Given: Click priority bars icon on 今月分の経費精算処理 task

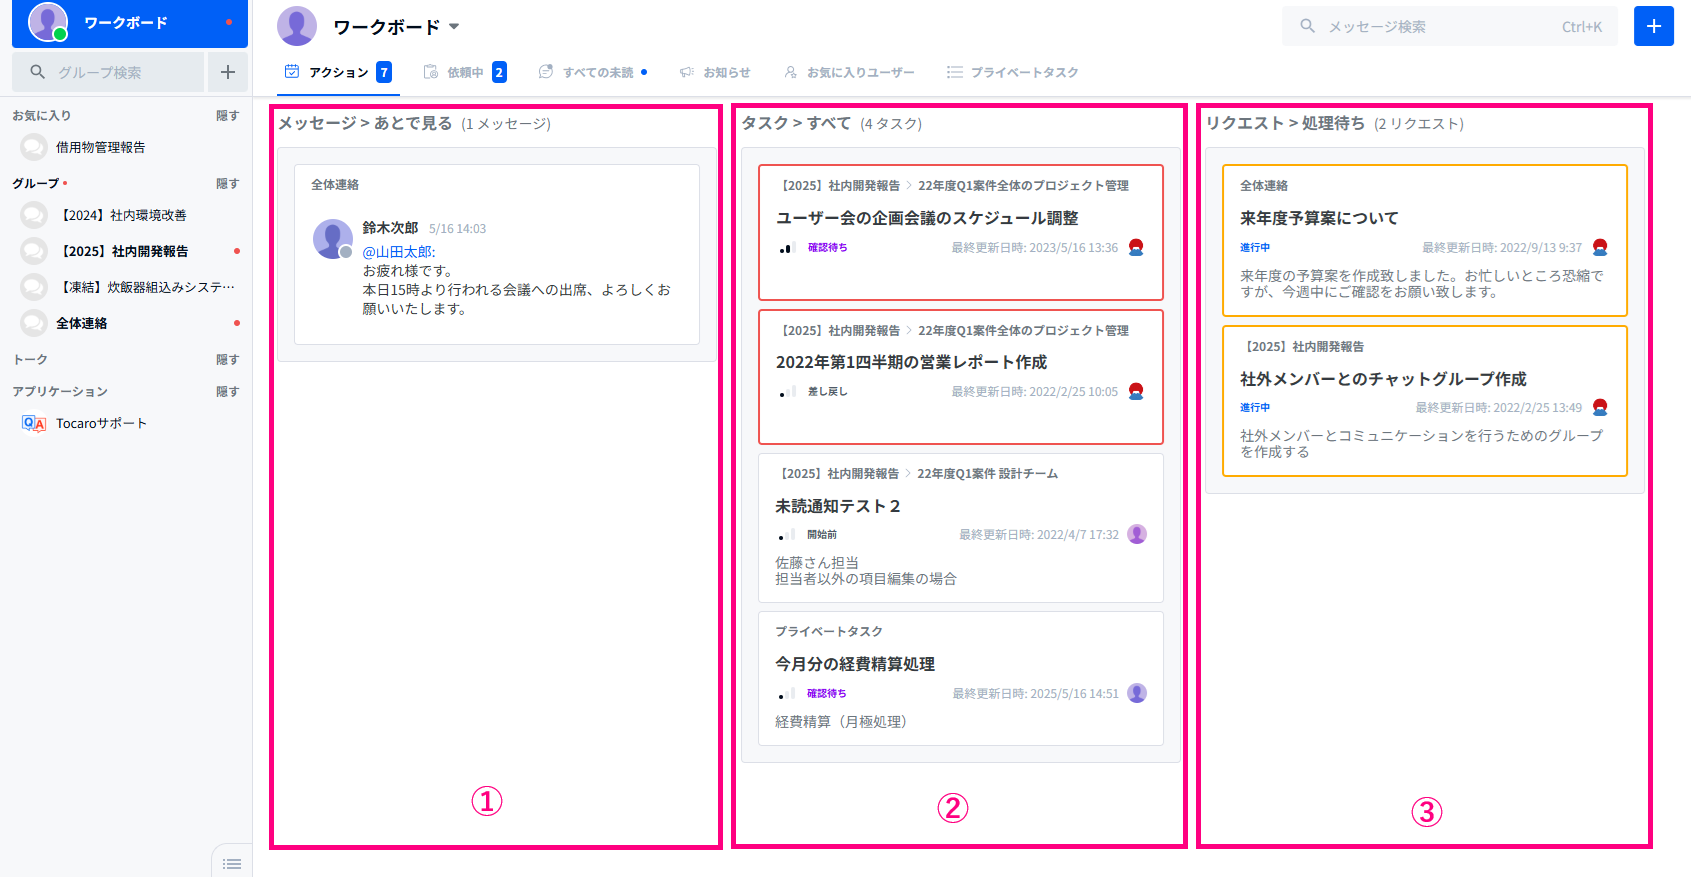Looking at the screenshot, I should click(787, 694).
